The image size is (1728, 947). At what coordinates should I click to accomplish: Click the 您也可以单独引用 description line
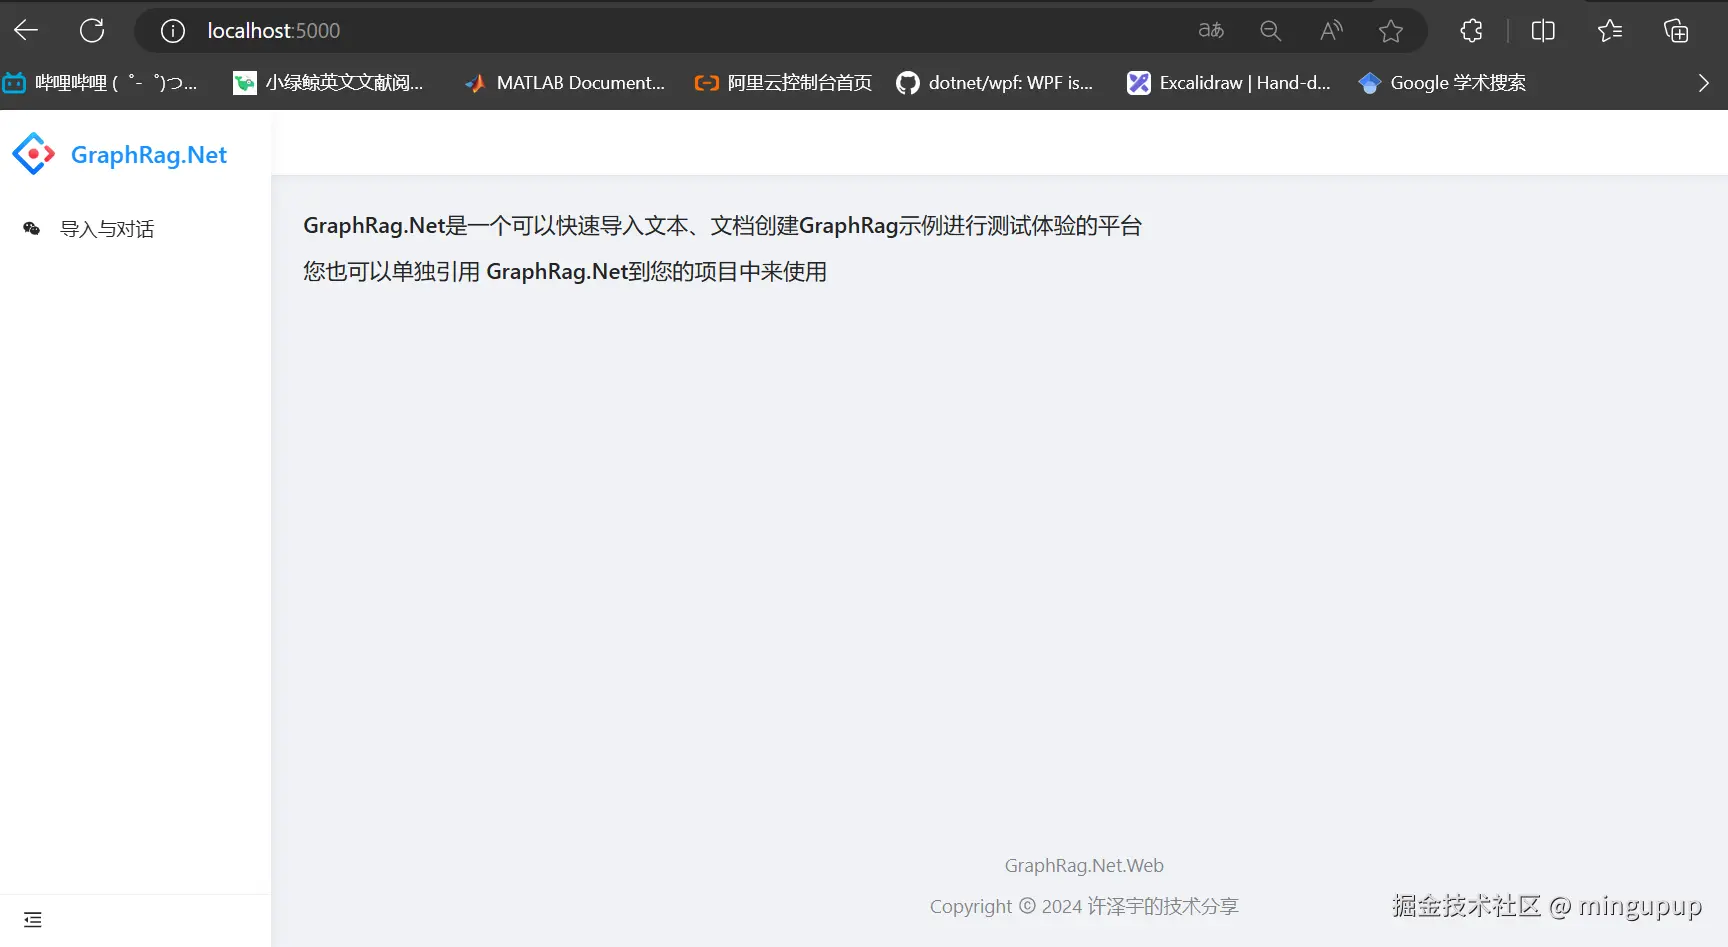coord(565,272)
